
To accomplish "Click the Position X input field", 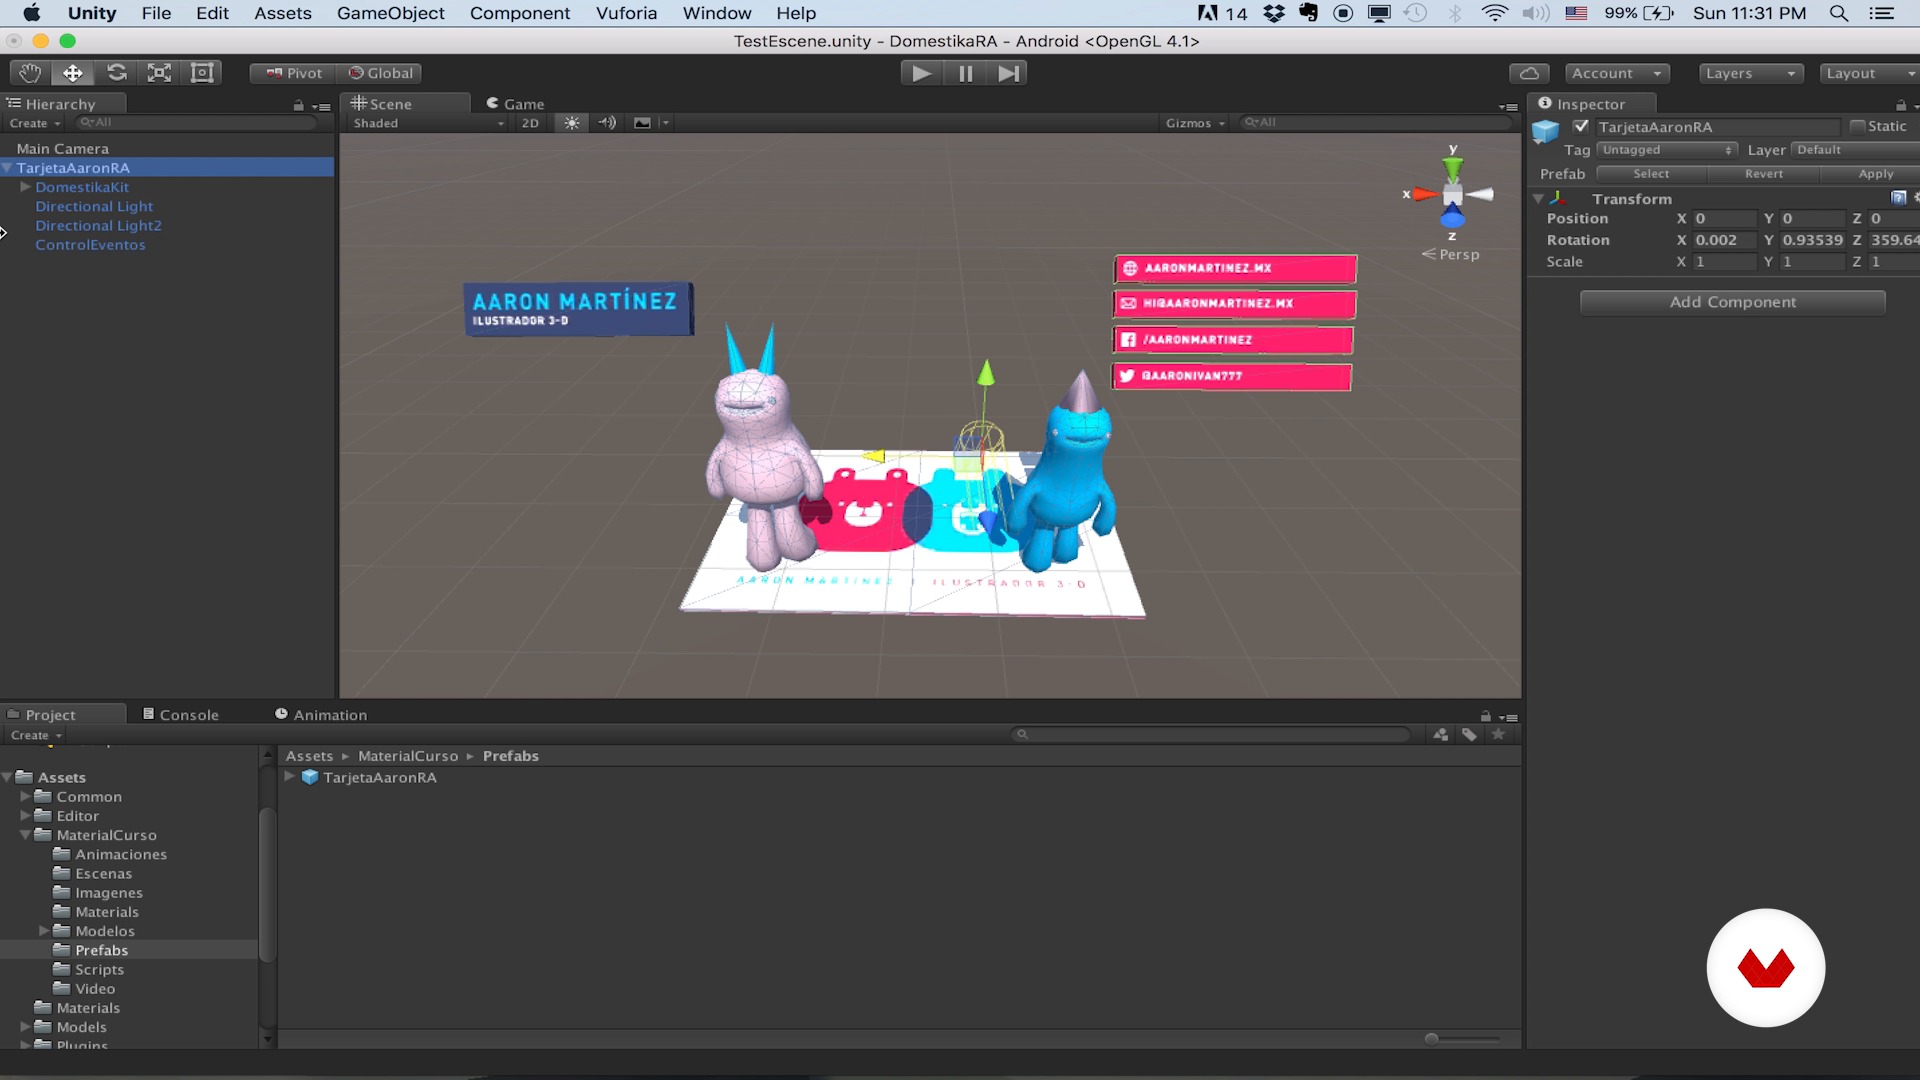I will click(x=1724, y=219).
